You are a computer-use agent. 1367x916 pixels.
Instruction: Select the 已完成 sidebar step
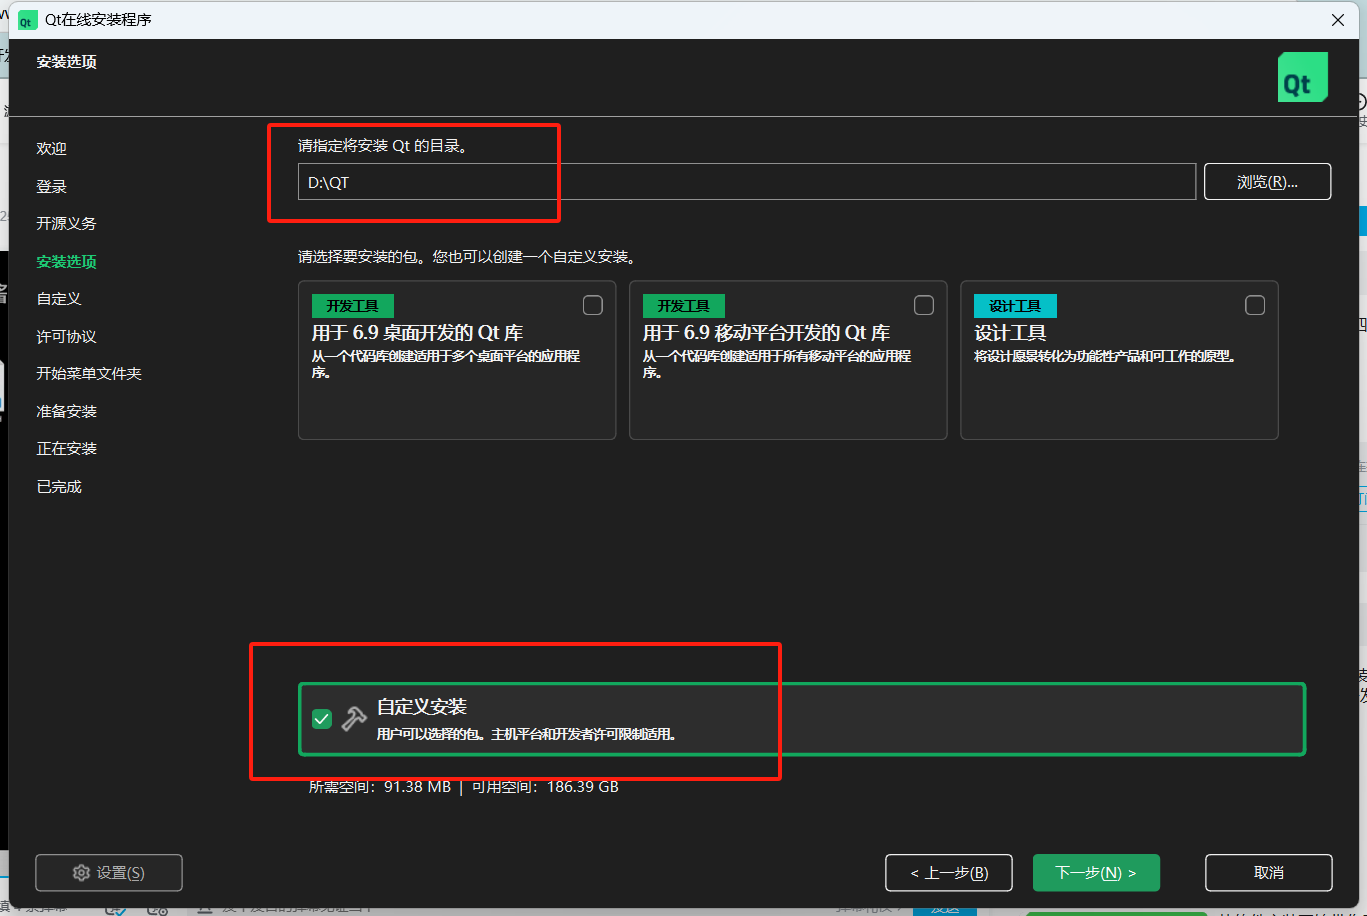pyautogui.click(x=59, y=486)
